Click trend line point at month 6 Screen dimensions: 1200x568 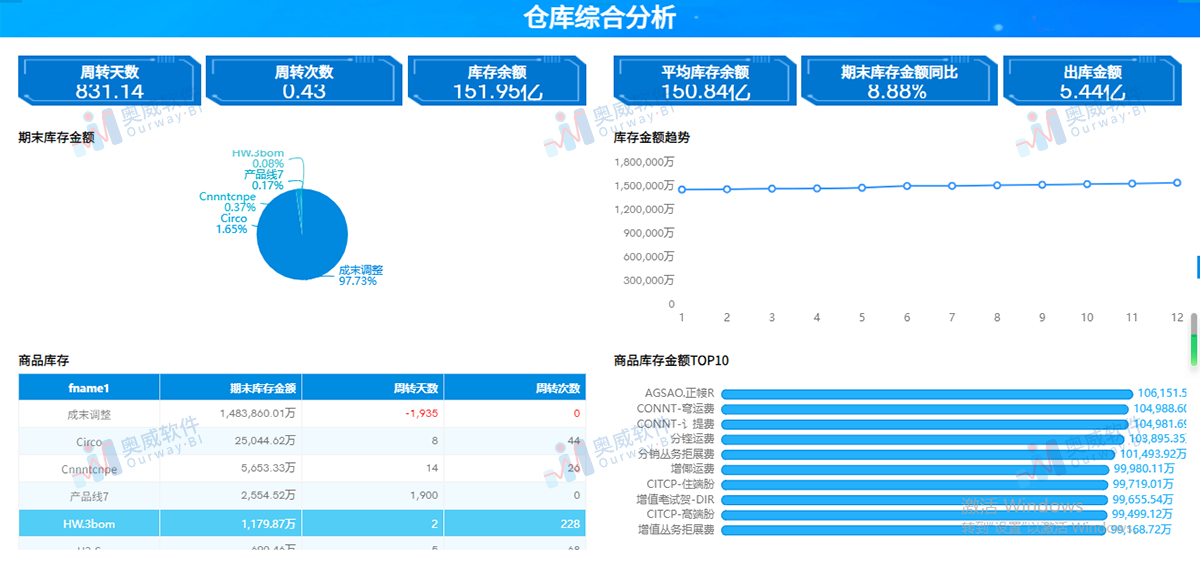click(x=907, y=186)
